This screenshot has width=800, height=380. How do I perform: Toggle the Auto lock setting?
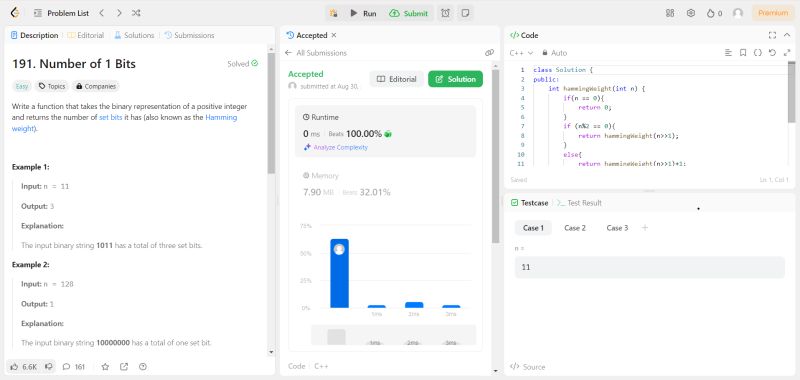(x=555, y=53)
